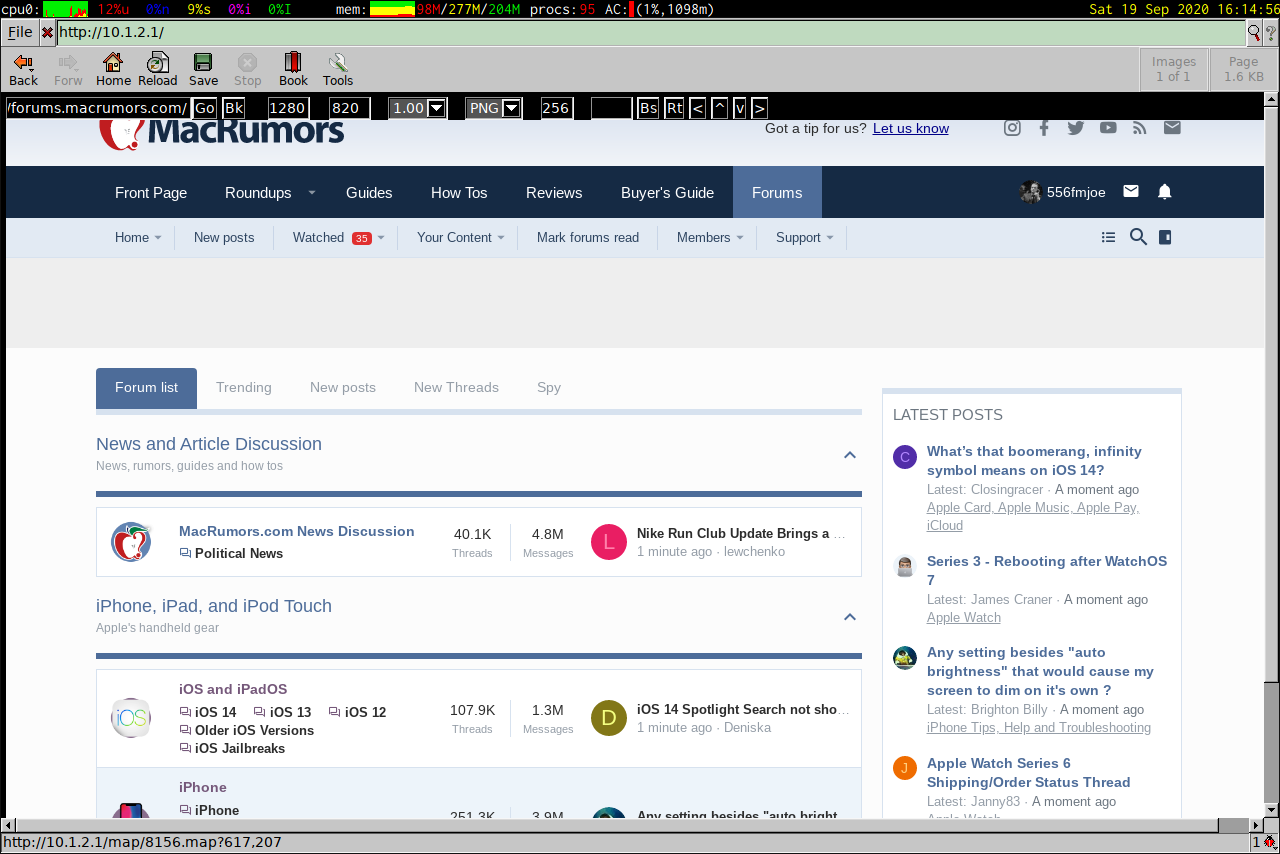
Task: Click the Go button next to the address field
Action: pos(205,108)
